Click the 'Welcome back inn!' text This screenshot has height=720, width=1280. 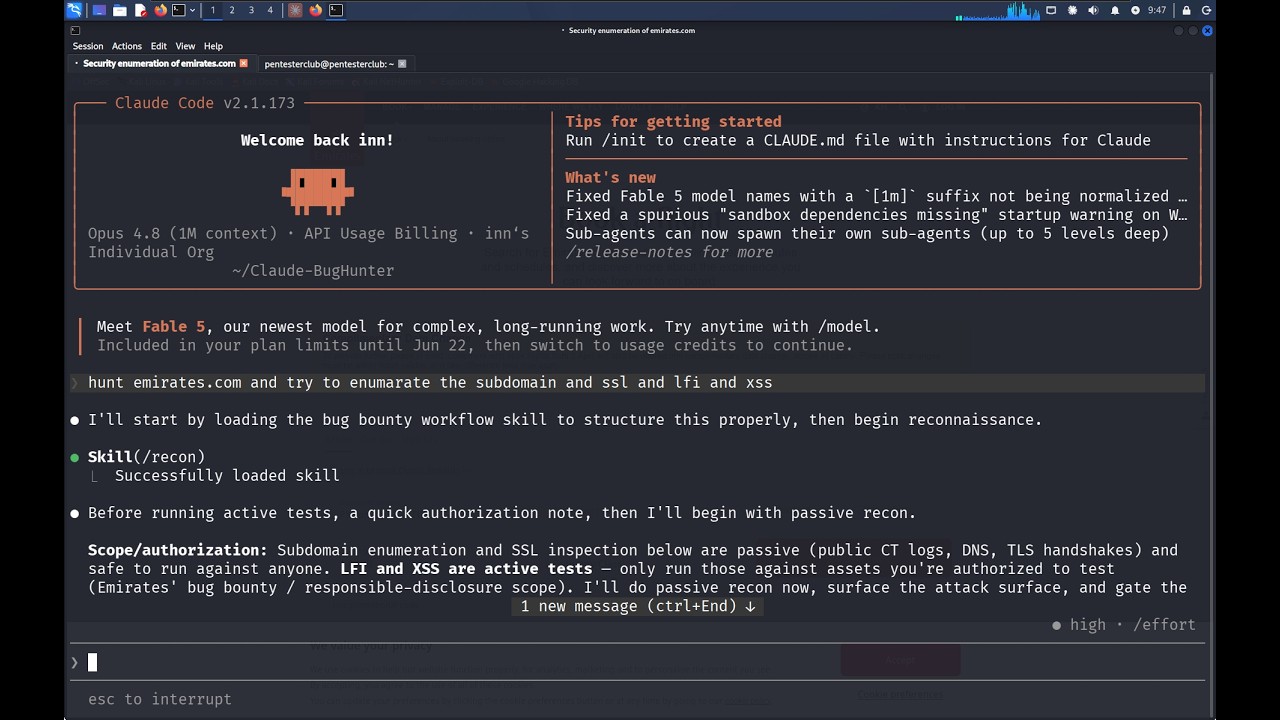(317, 140)
